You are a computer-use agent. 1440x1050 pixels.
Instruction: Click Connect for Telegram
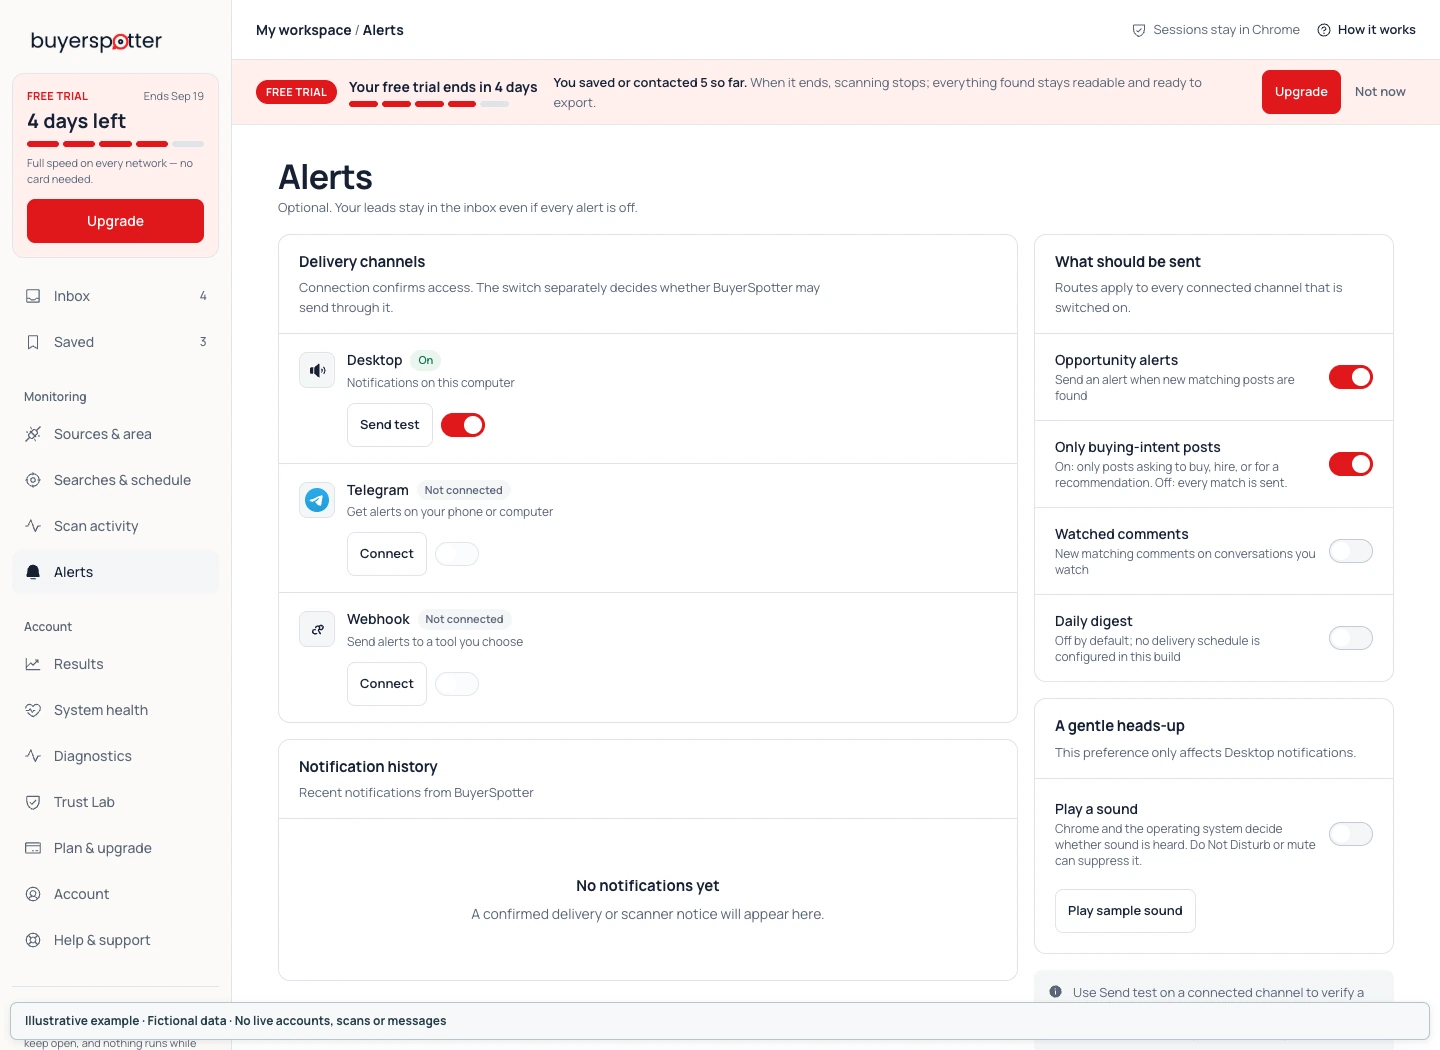pyautogui.click(x=387, y=554)
